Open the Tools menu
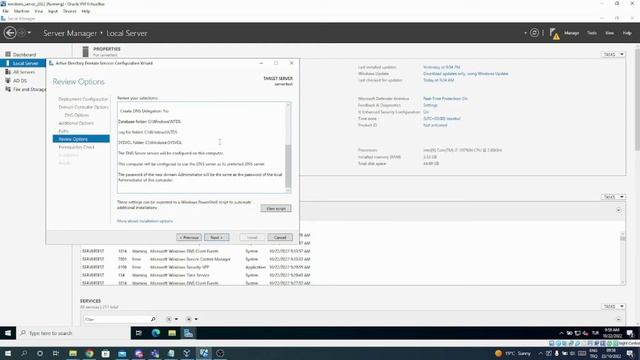 591,33
